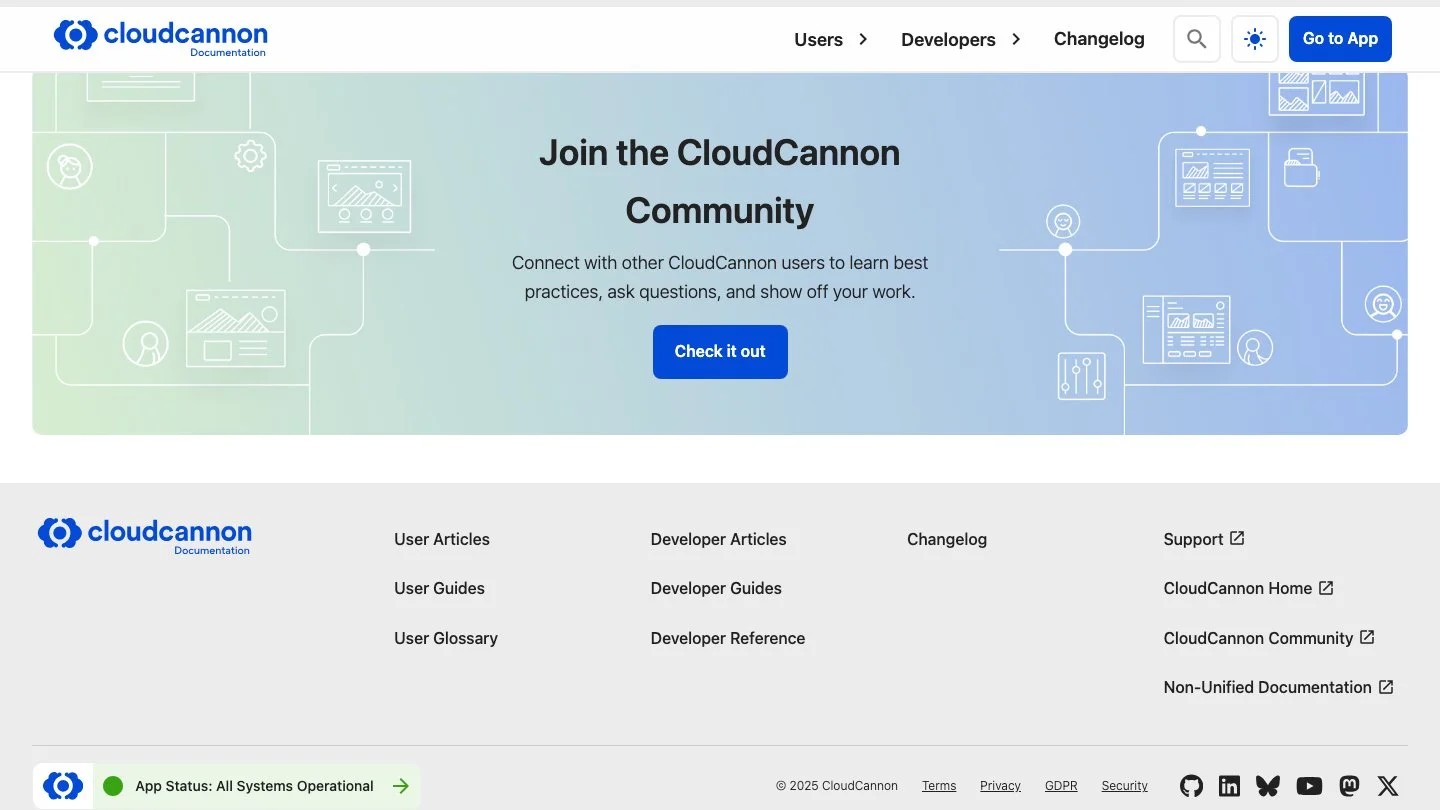This screenshot has width=1440, height=810.
Task: Click external-link icon next to Support
Action: coord(1237,538)
